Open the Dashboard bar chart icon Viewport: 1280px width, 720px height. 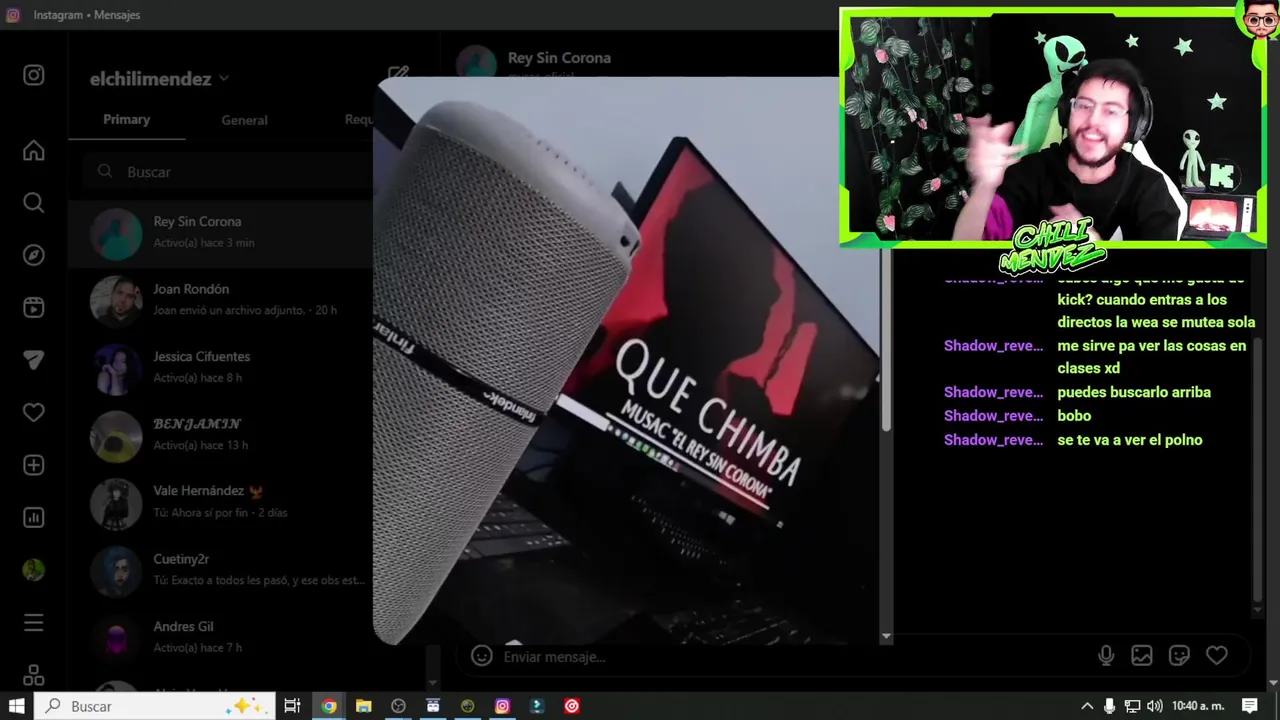pyautogui.click(x=33, y=517)
